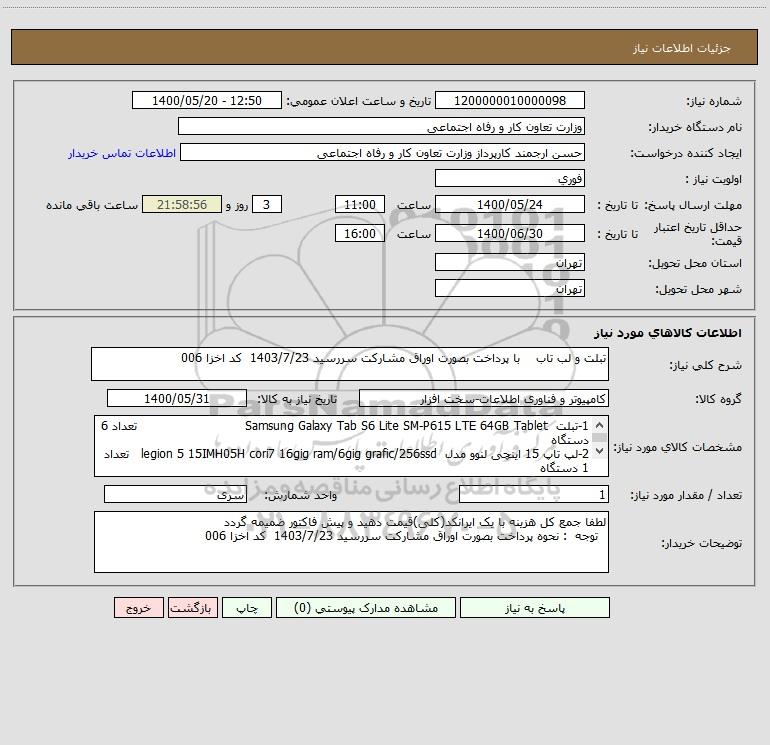Click goods group field کامپیوتر و فناوری اطلاعات
The width and height of the screenshot is (770, 745).
point(484,398)
